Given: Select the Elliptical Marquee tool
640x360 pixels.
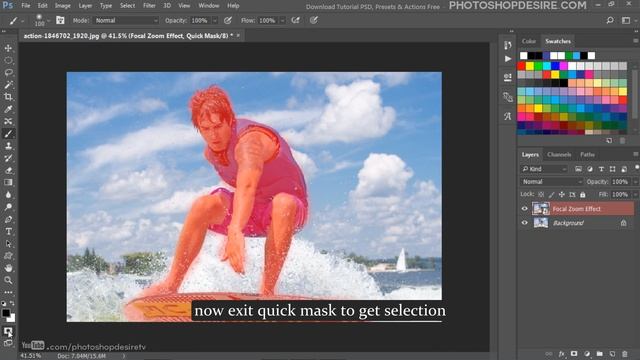Looking at the screenshot, I should tap(8, 60).
